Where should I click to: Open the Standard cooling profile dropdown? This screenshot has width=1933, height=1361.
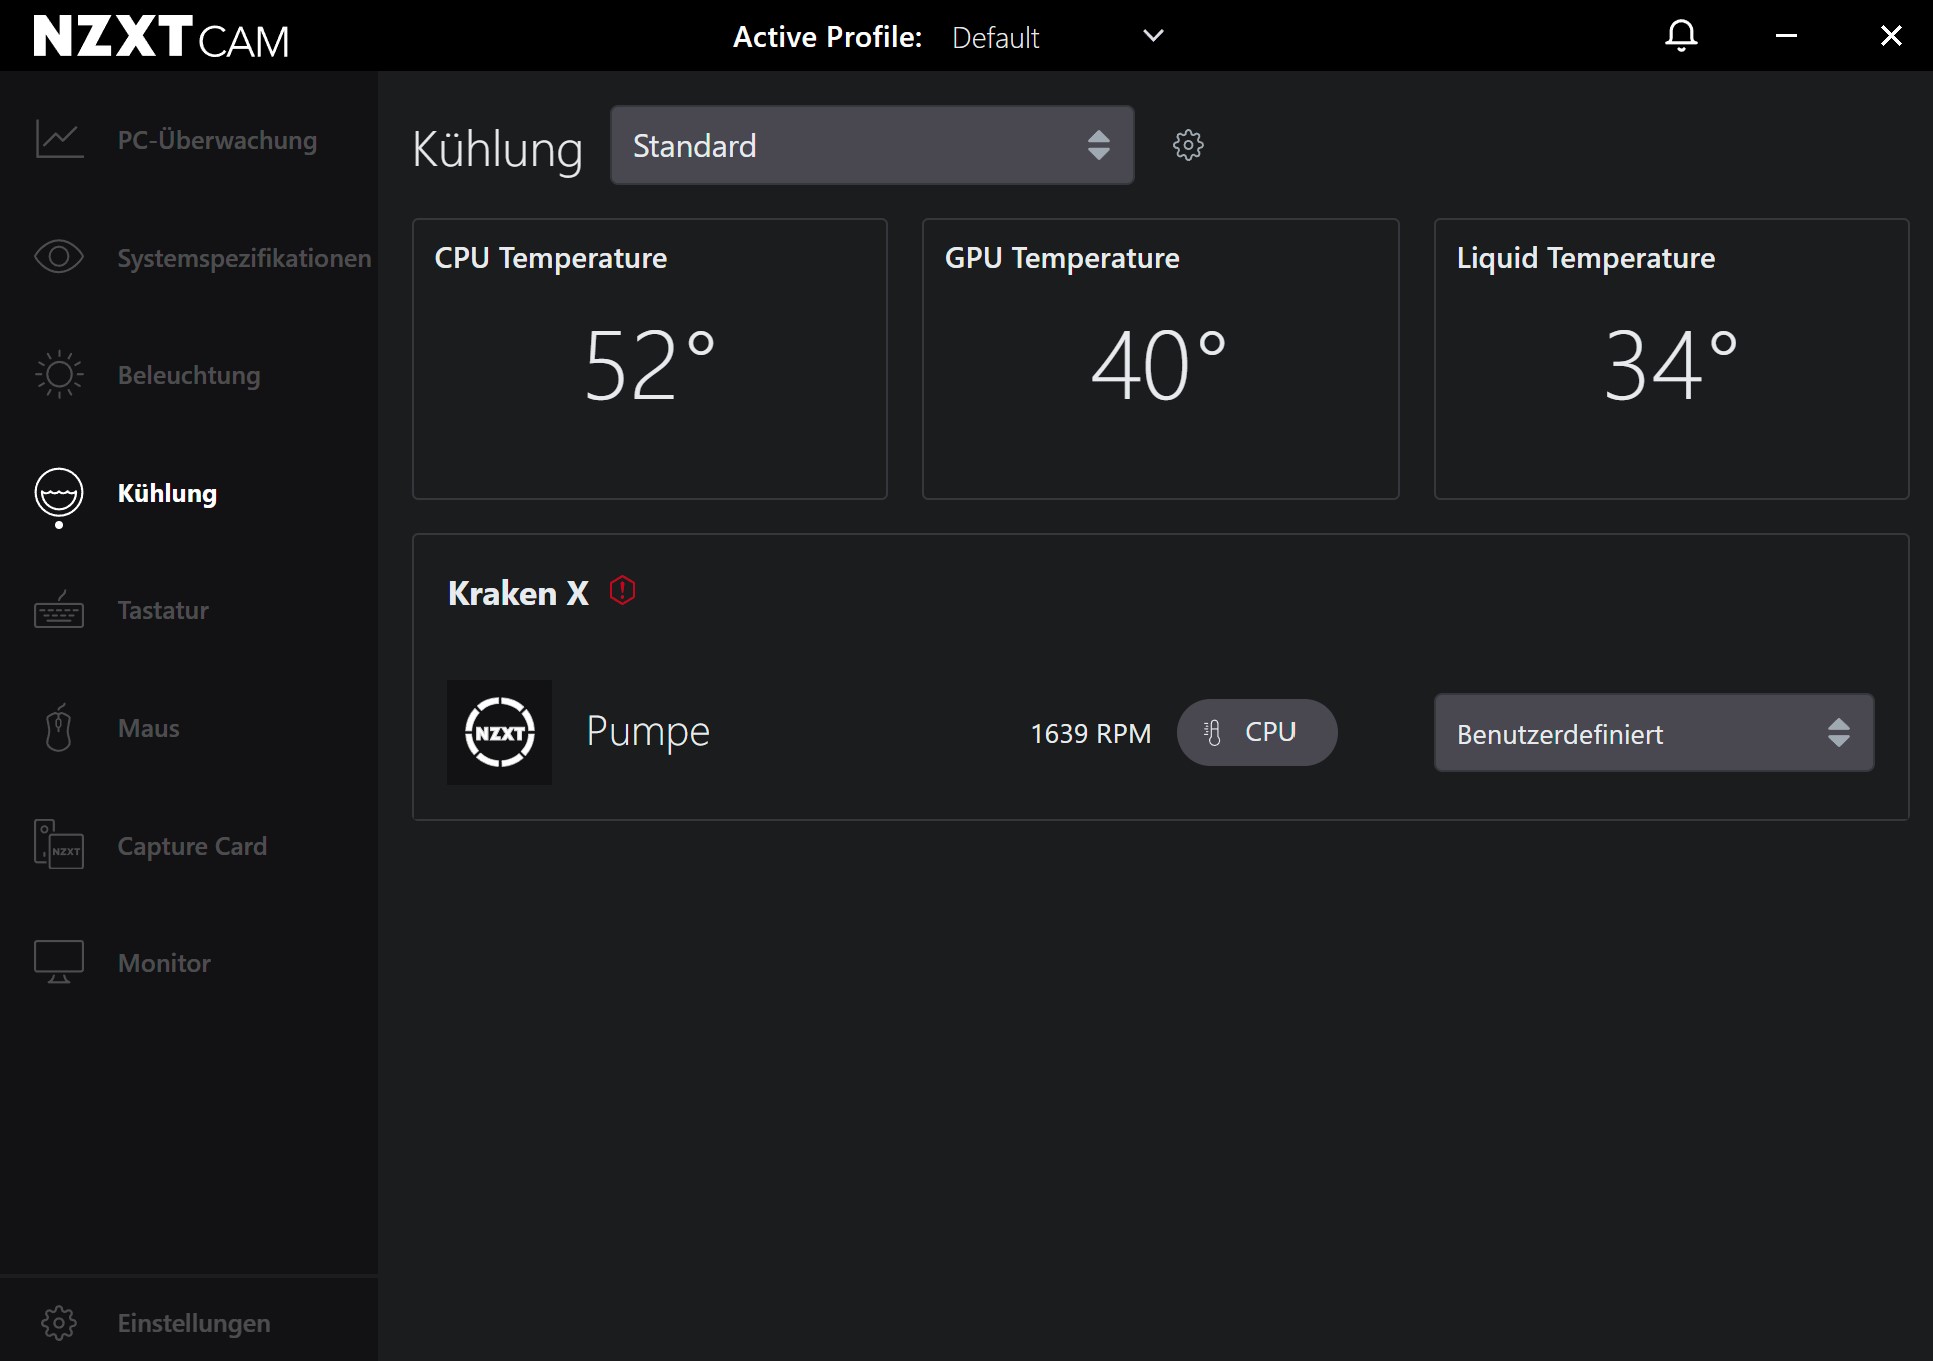(871, 146)
